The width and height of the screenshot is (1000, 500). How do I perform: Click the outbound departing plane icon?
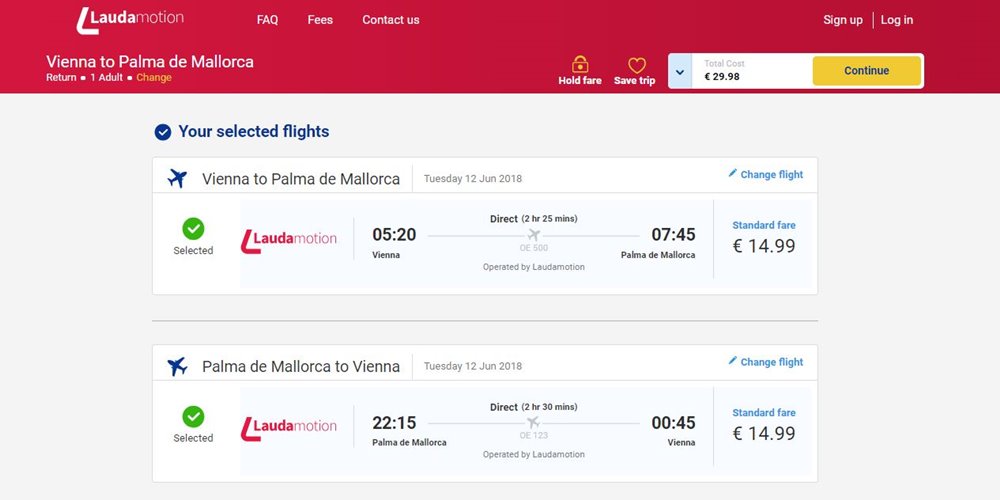pyautogui.click(x=177, y=179)
